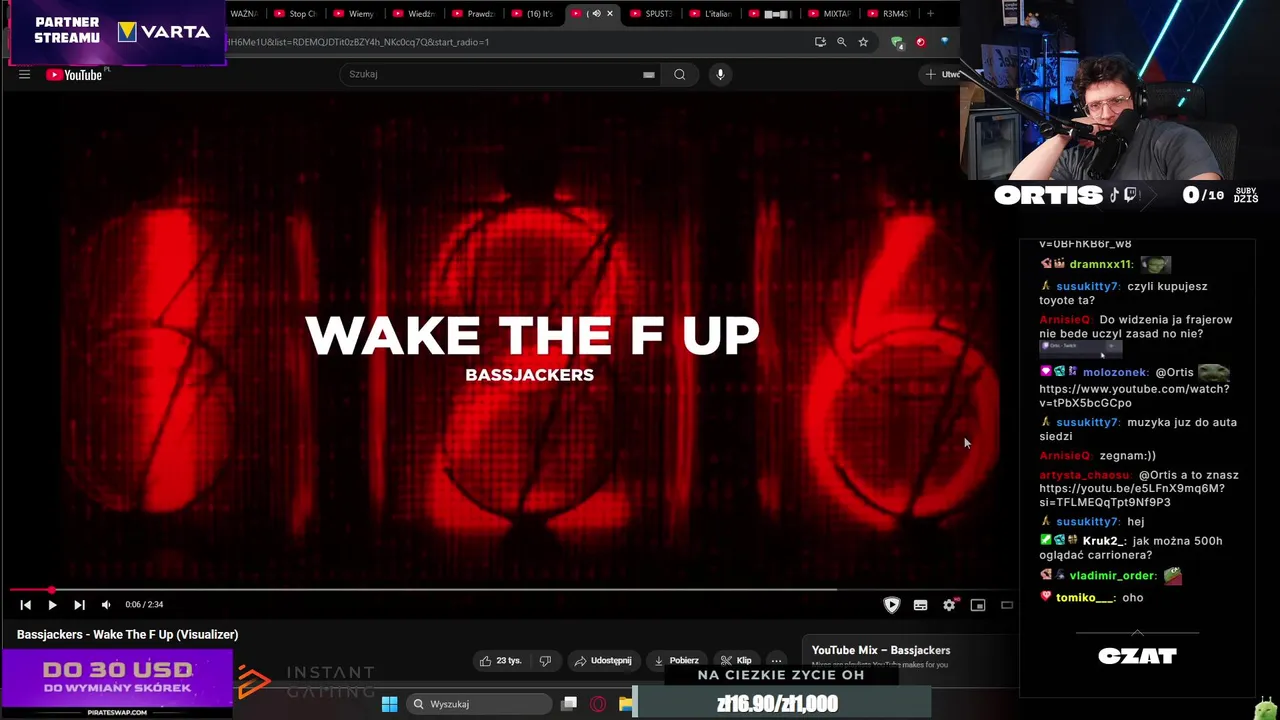
Task: Open the YouTube guide hamburger menu
Action: [24, 74]
